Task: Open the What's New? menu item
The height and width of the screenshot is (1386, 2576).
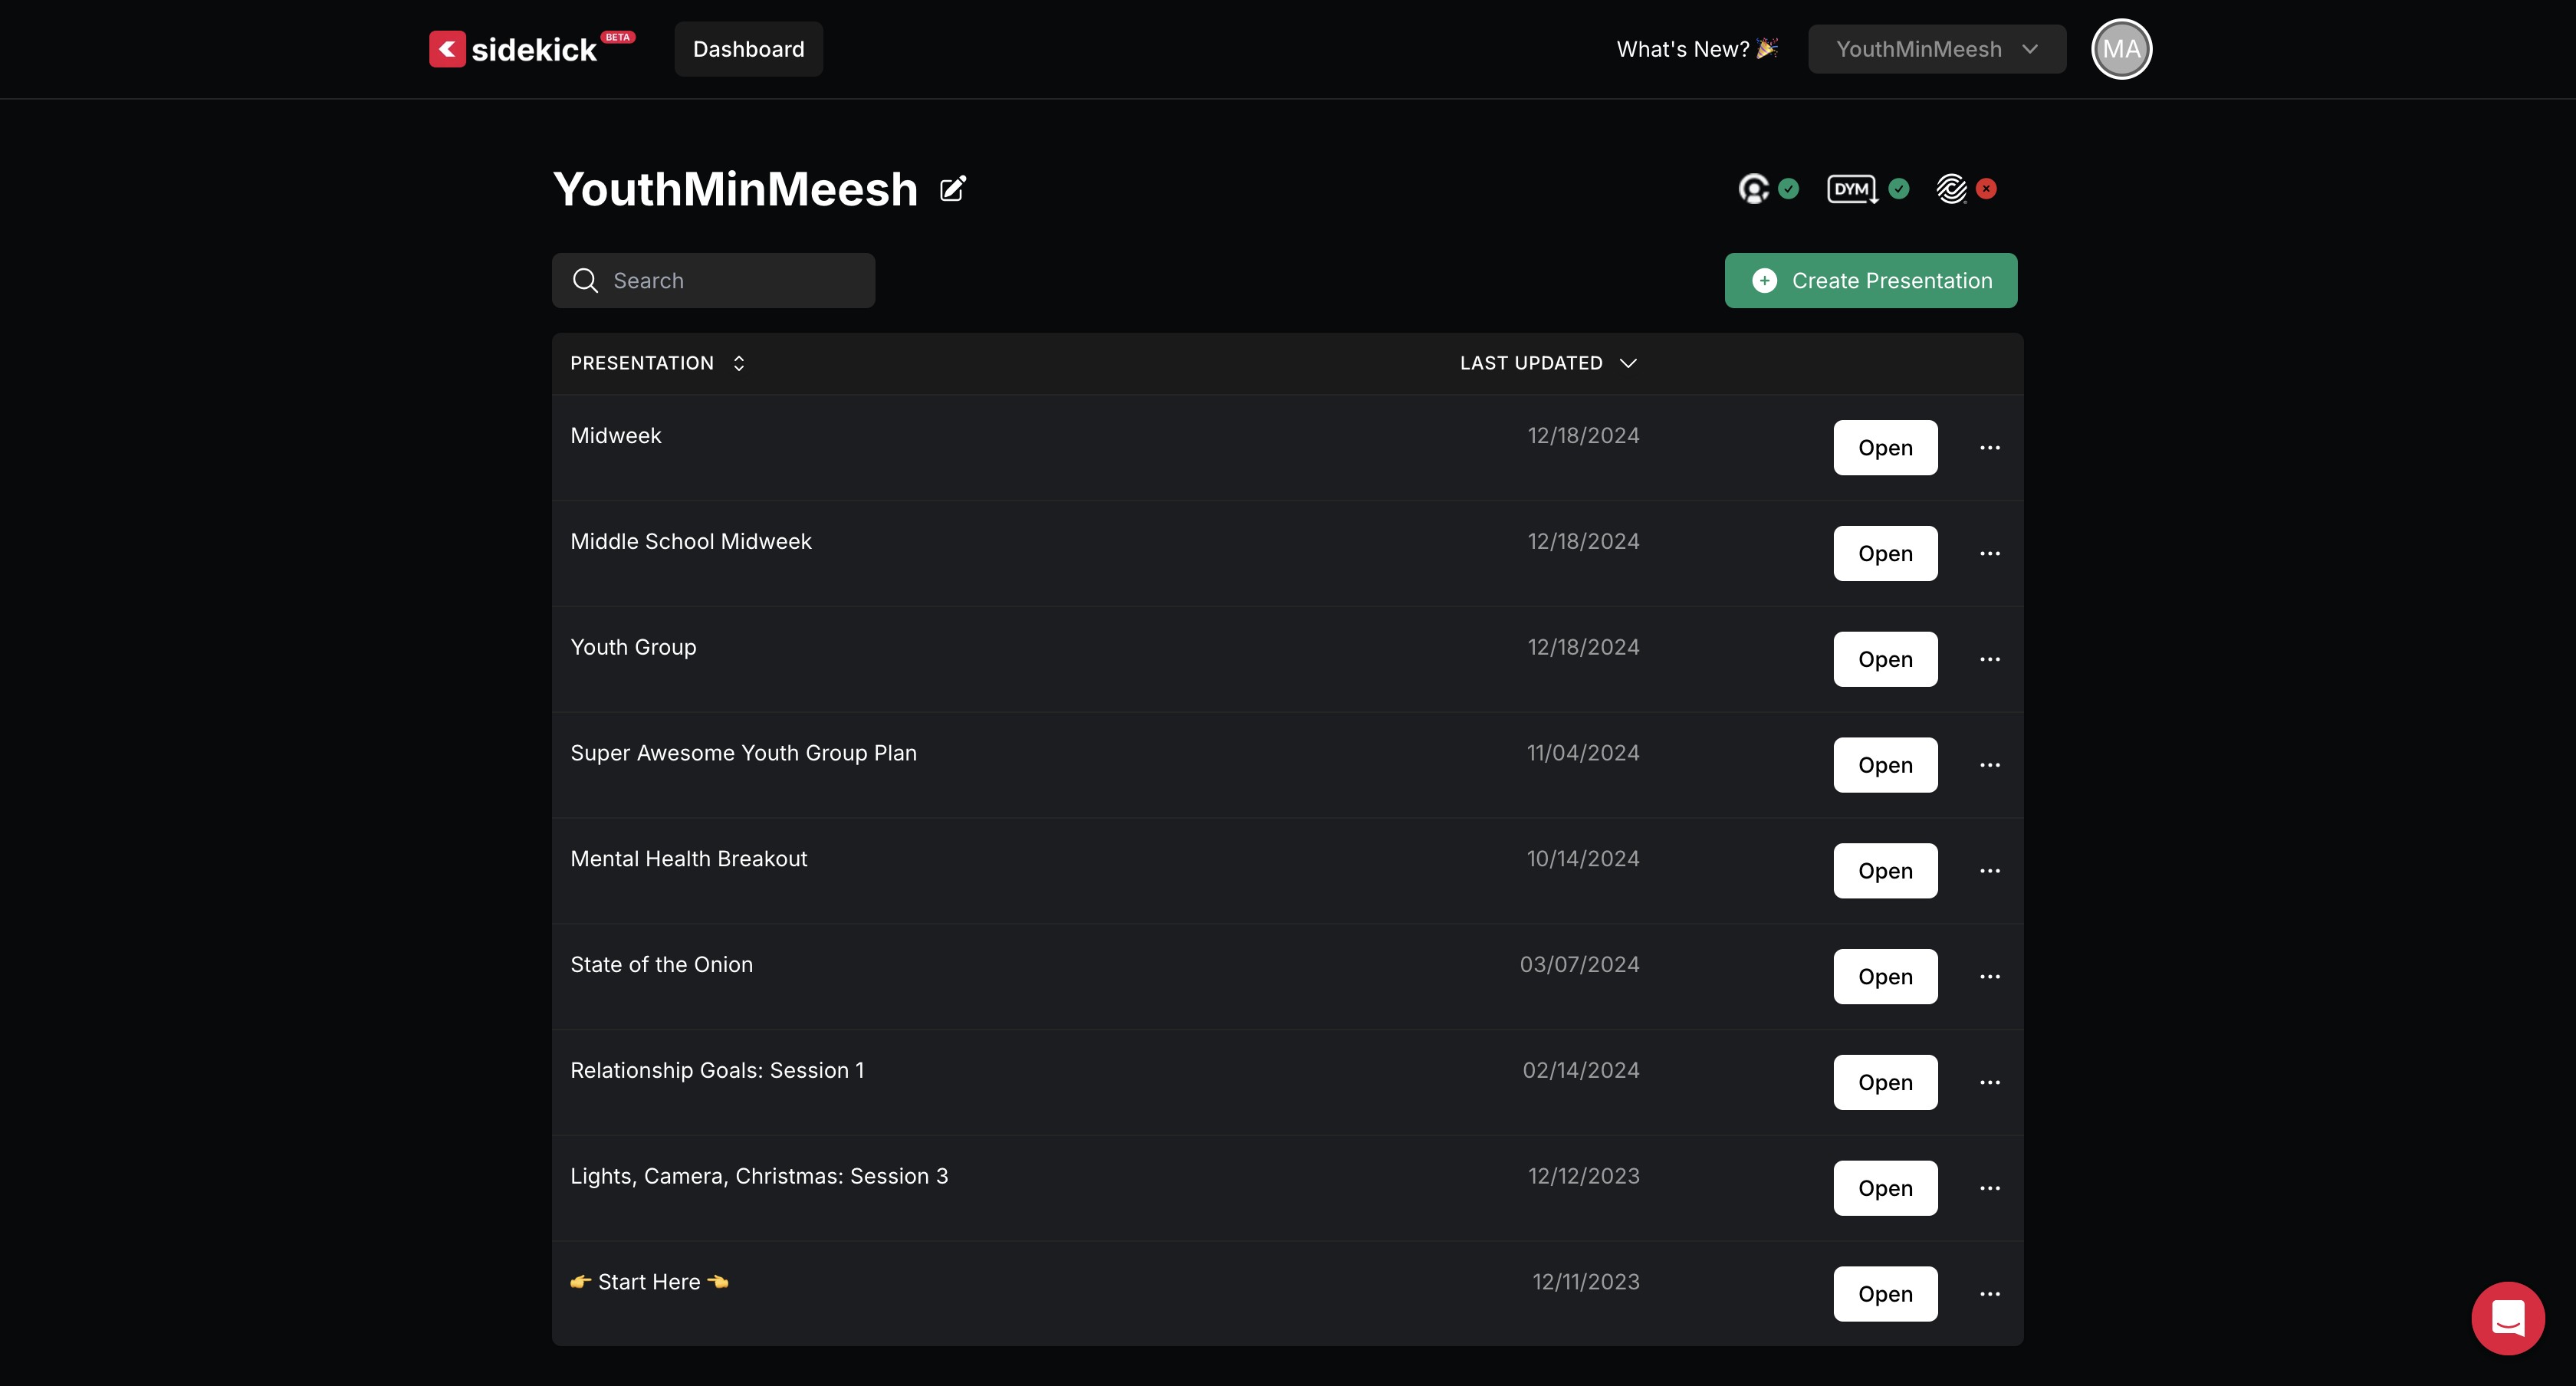Action: 1696,49
